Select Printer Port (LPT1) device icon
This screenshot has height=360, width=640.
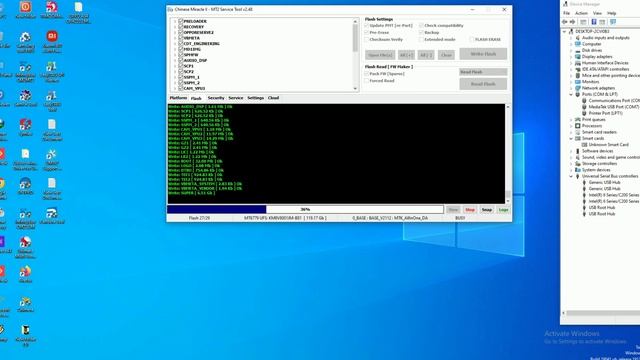[584, 113]
